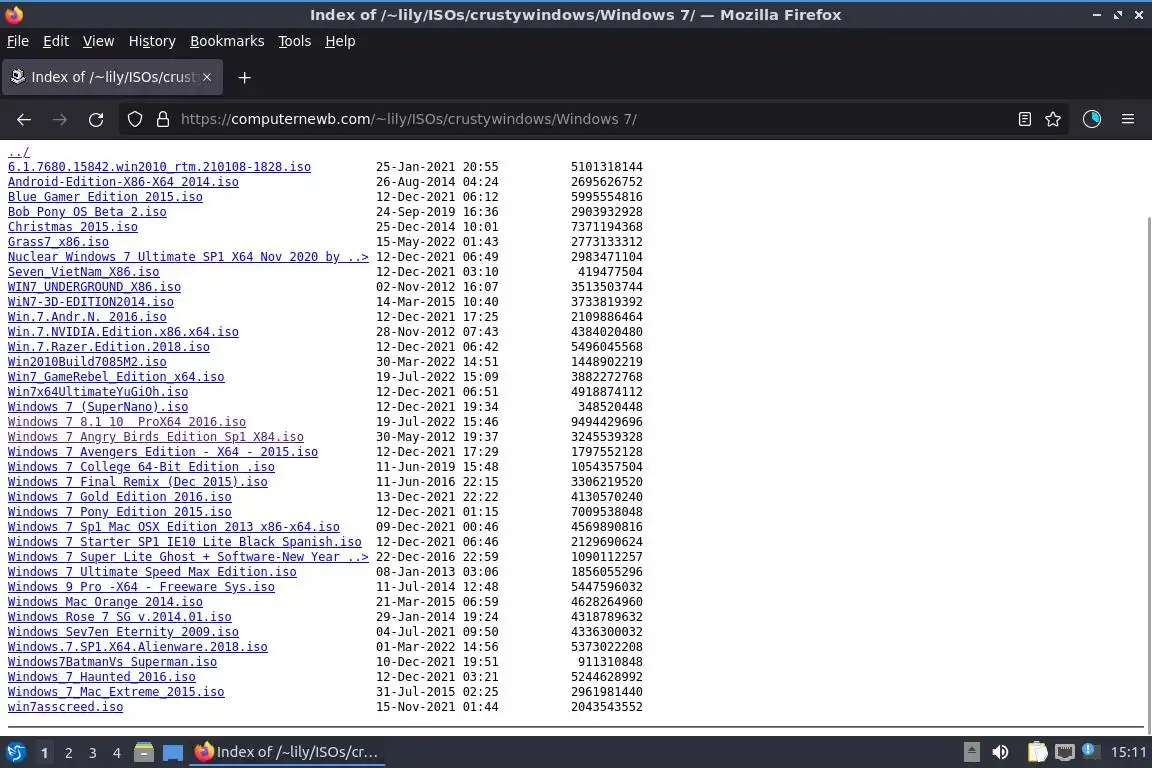Screen dimensions: 1152x768
Task: Download Windows_7_Gold_Edition_2016.iso
Action: tap(120, 497)
